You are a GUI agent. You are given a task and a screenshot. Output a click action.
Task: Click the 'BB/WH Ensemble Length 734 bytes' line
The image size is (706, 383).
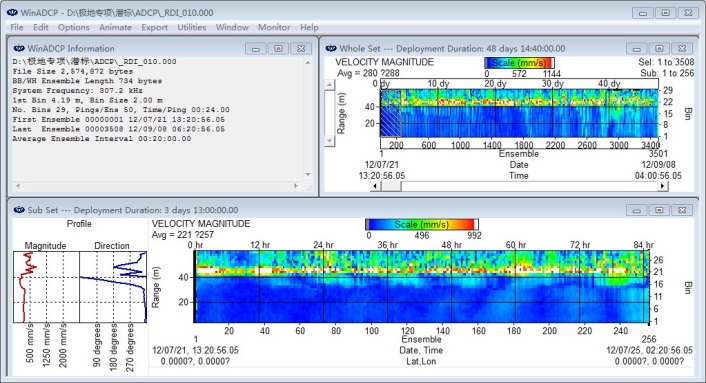pos(87,81)
